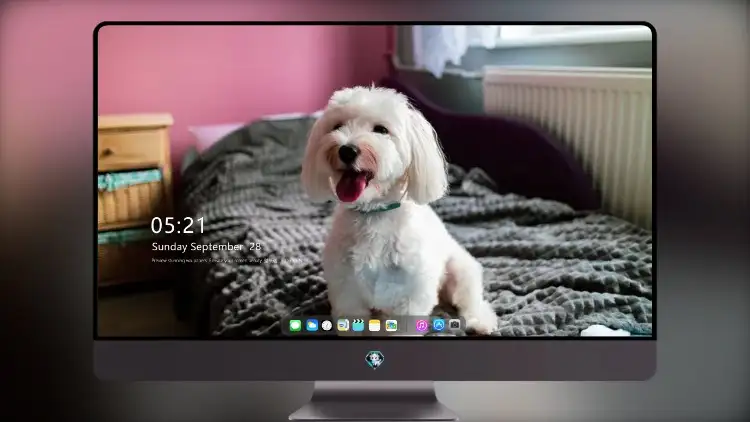750x422 pixels.
Task: Open the green Messages app in the dock
Action: [295, 325]
